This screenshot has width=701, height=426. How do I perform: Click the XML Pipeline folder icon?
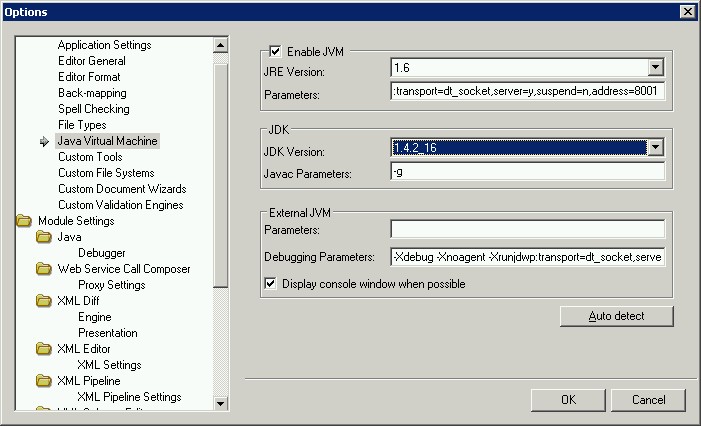click(x=44, y=381)
